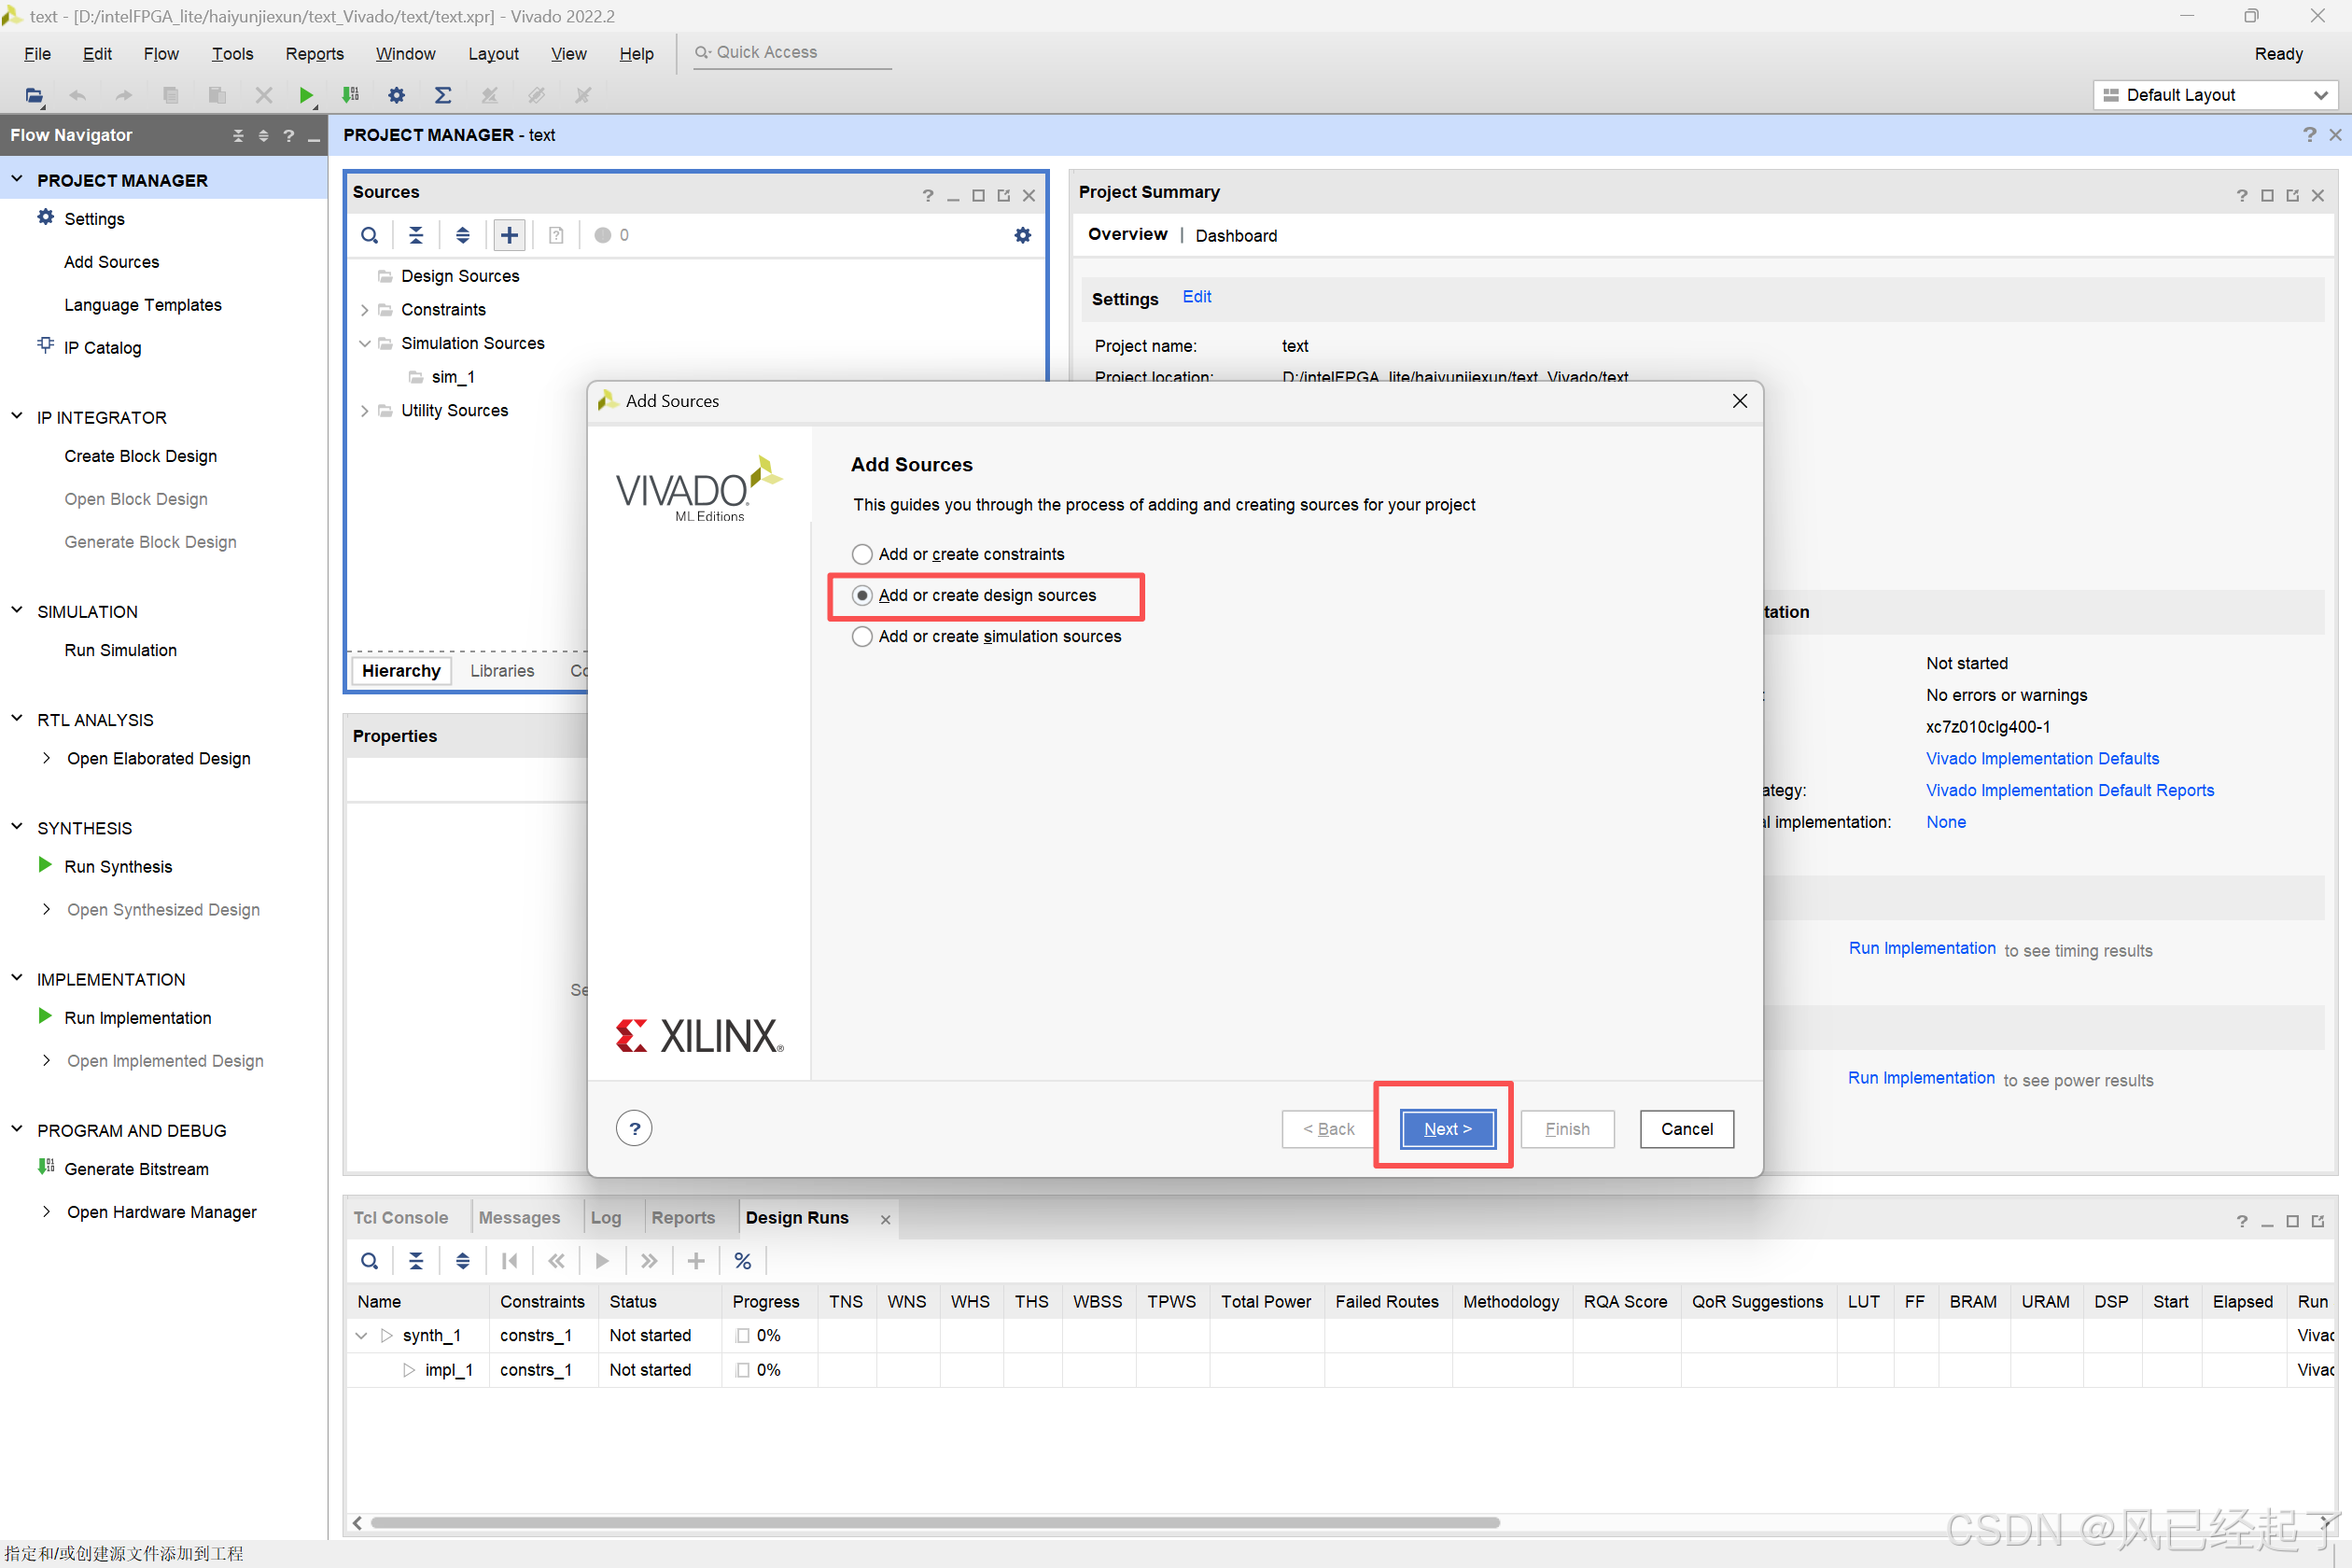Click the search icon in Sources panel
2352x1568 pixels.
369,235
